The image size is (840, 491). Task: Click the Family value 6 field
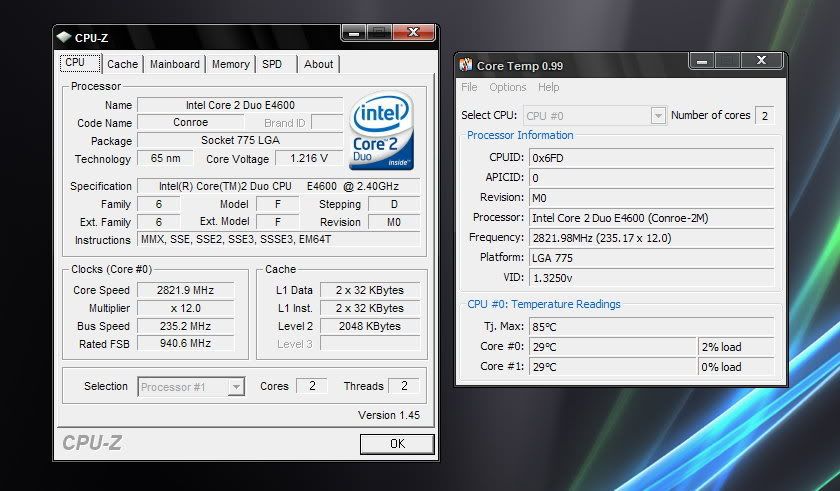[159, 204]
